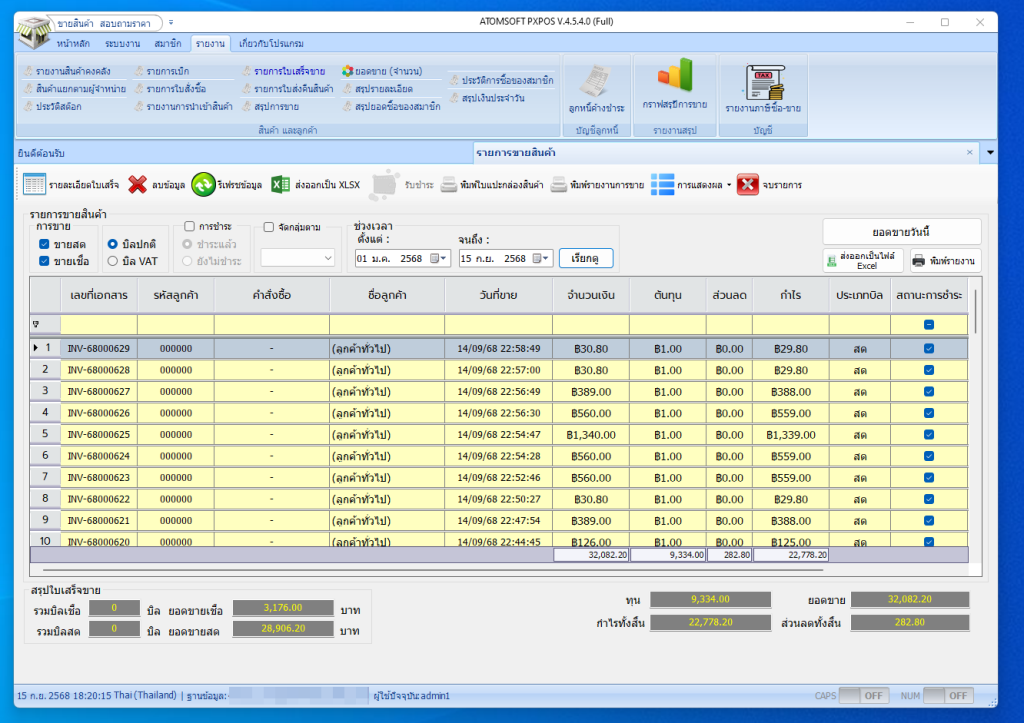Click the เลขที่เอกสาร column filter field

[x=99, y=325]
